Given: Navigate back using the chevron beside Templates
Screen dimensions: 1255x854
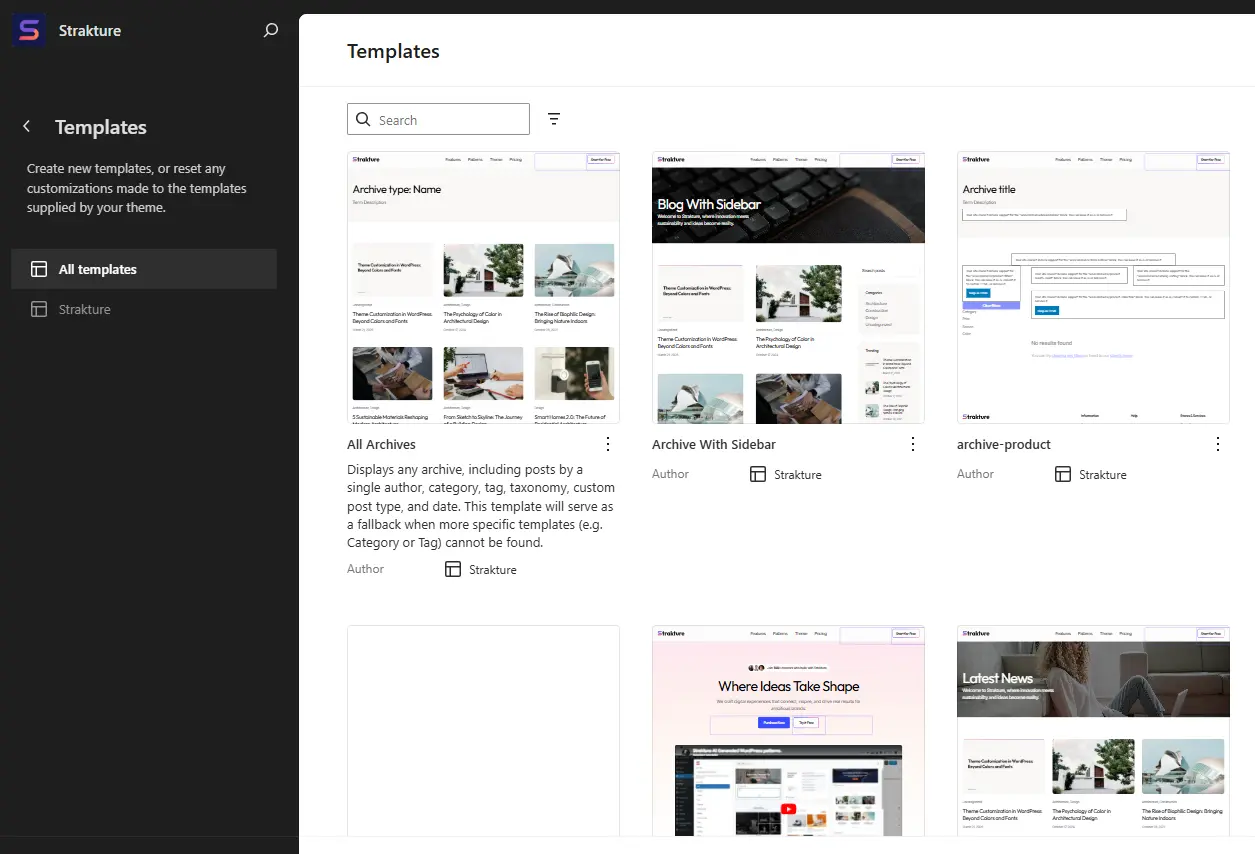Looking at the screenshot, I should click(25, 127).
